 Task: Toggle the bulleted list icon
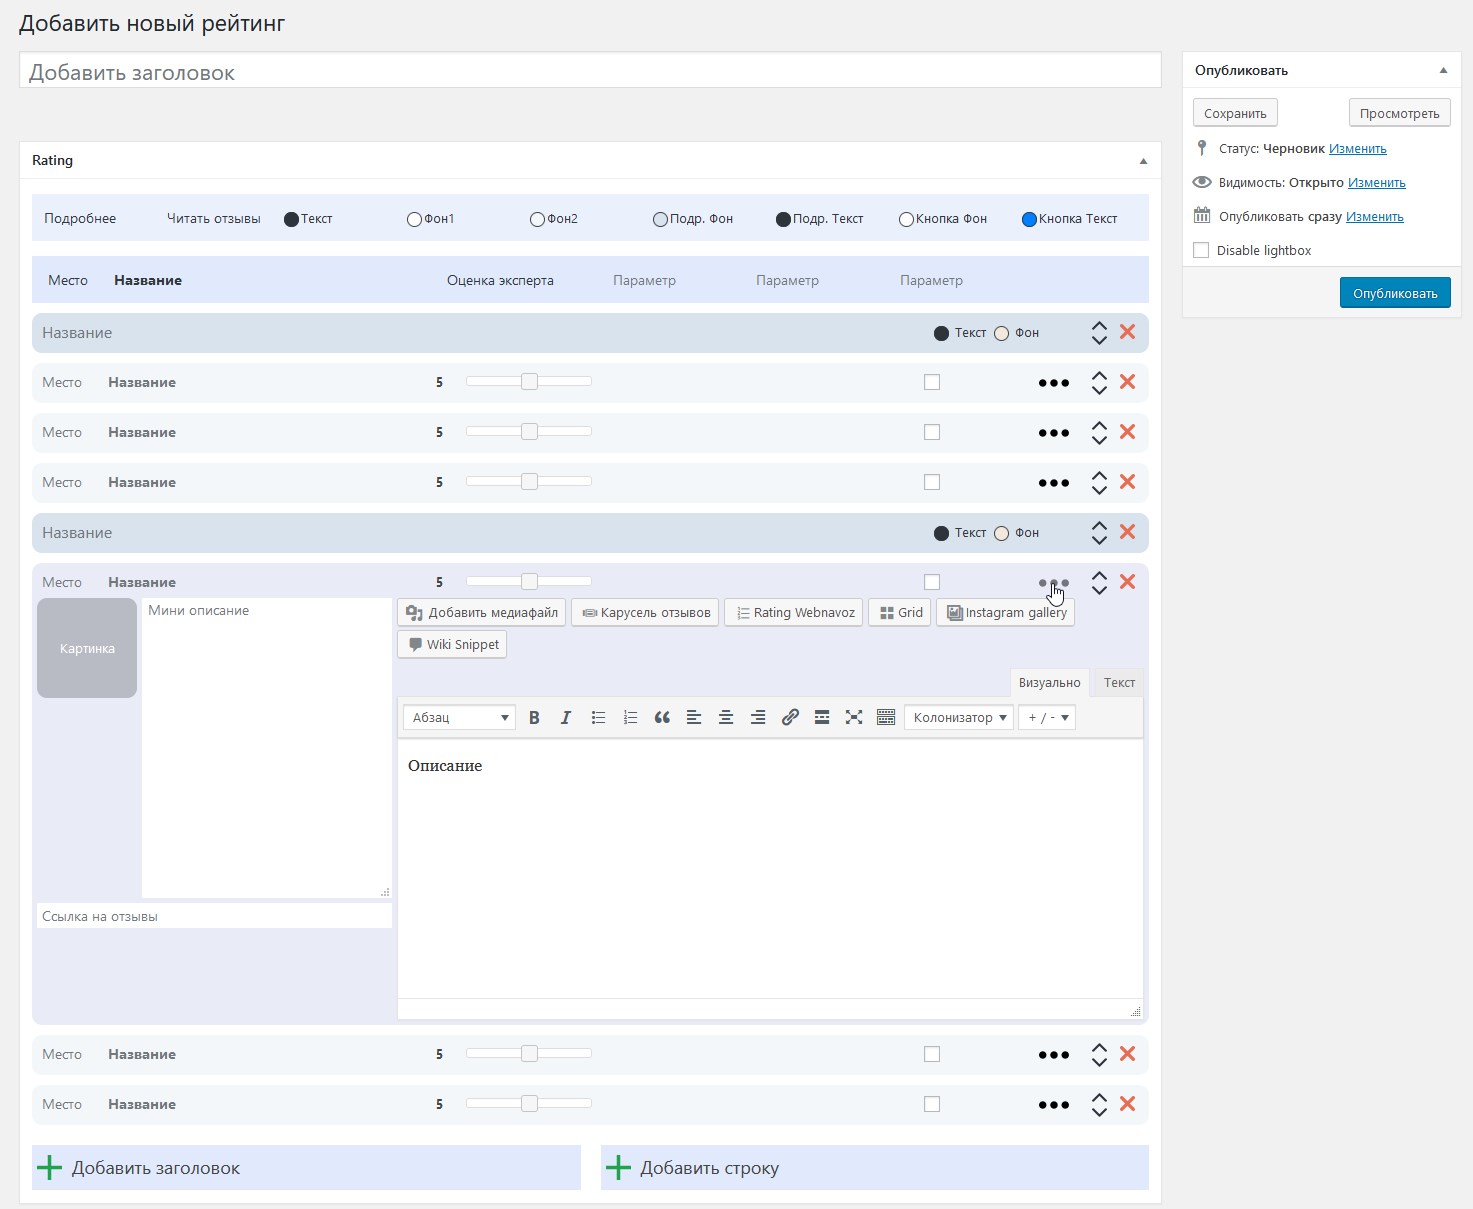coord(598,717)
